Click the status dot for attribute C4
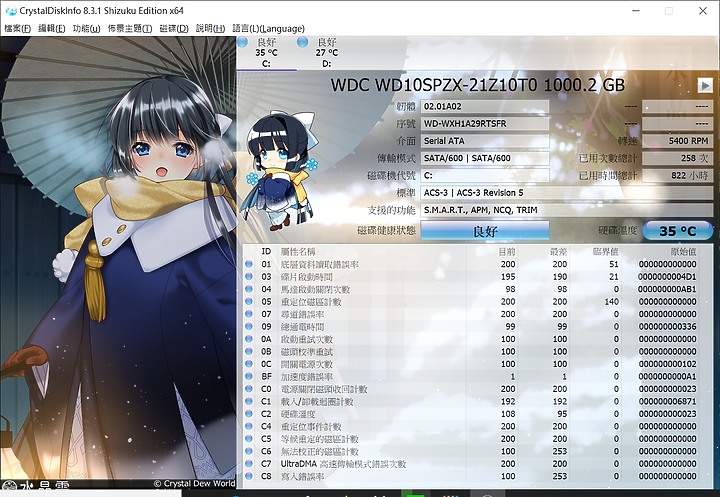Image resolution: width=720 pixels, height=497 pixels. pos(249,426)
